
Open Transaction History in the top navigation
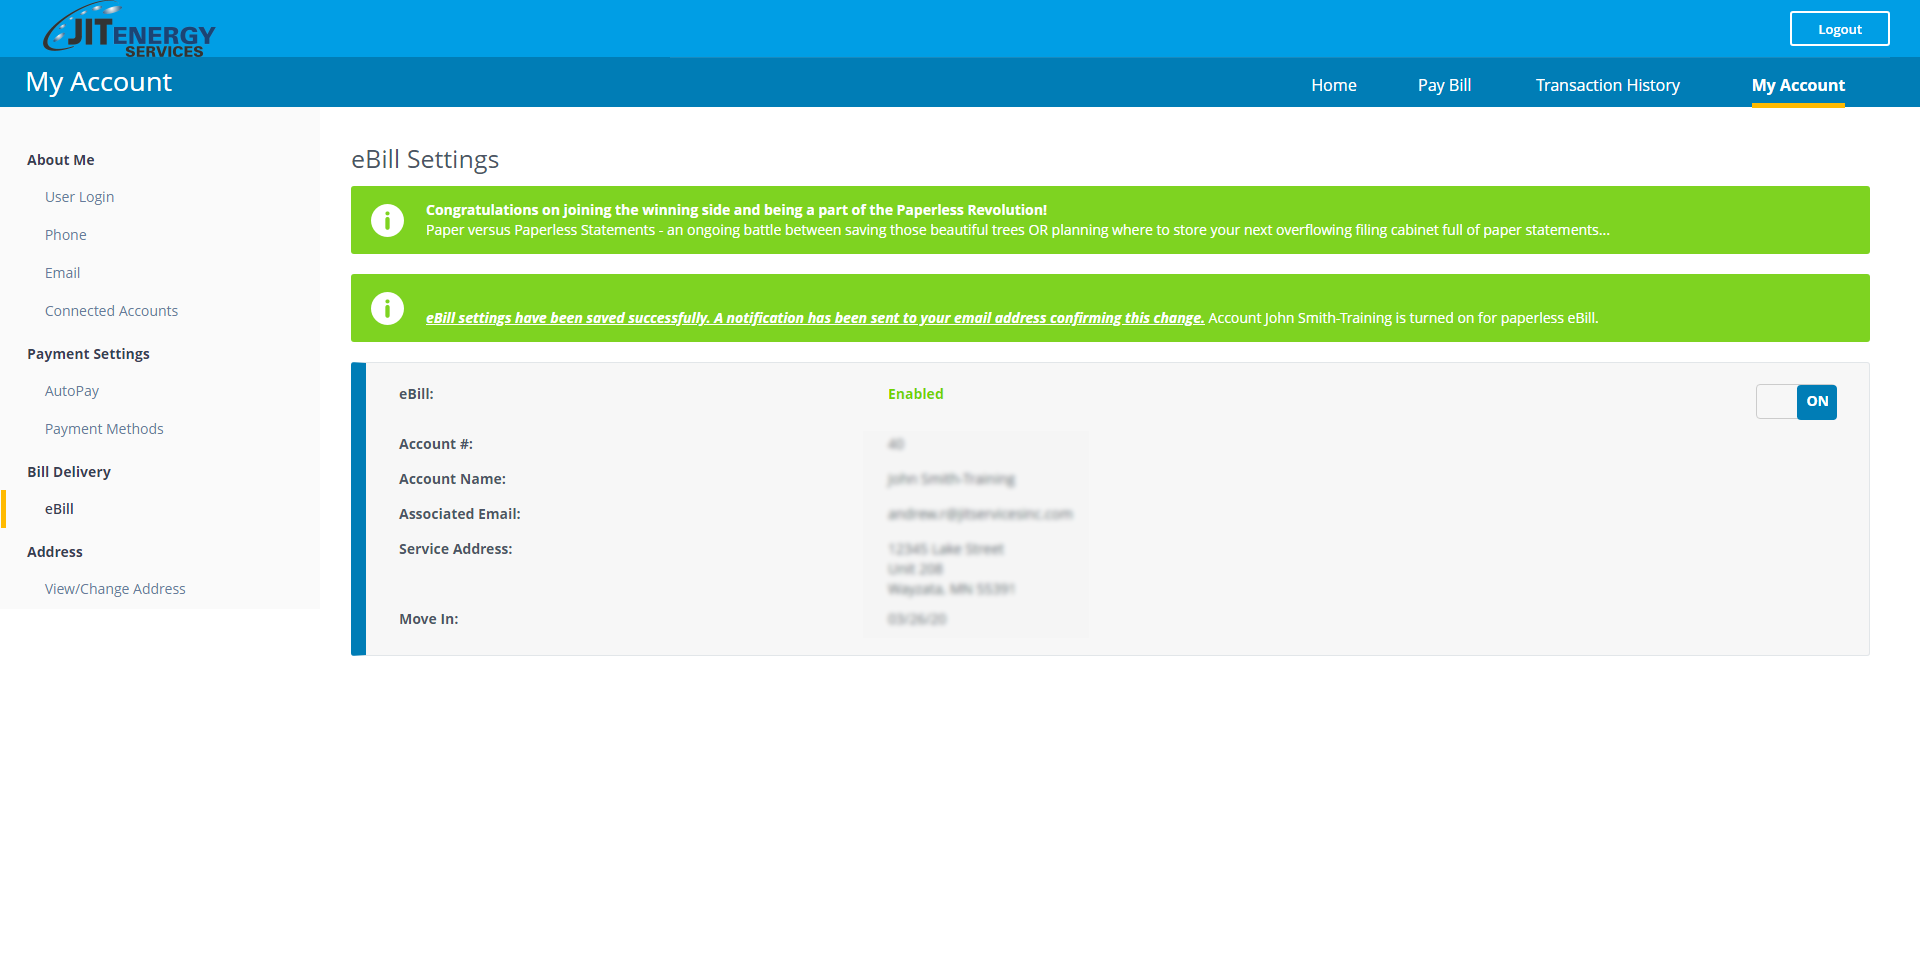point(1607,85)
